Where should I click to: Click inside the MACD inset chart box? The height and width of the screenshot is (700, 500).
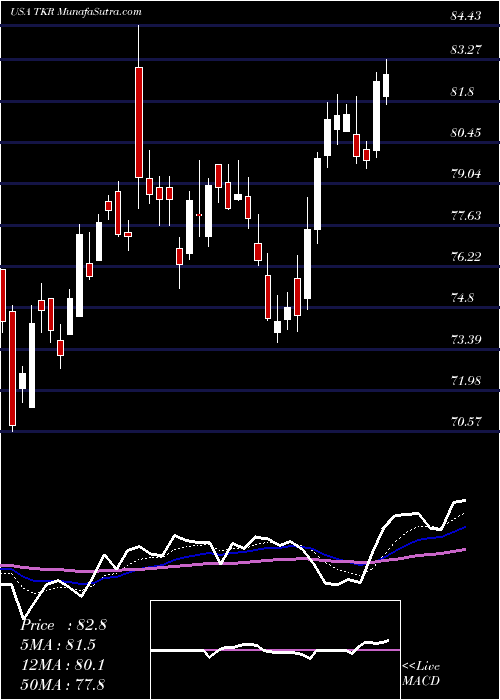(275, 650)
